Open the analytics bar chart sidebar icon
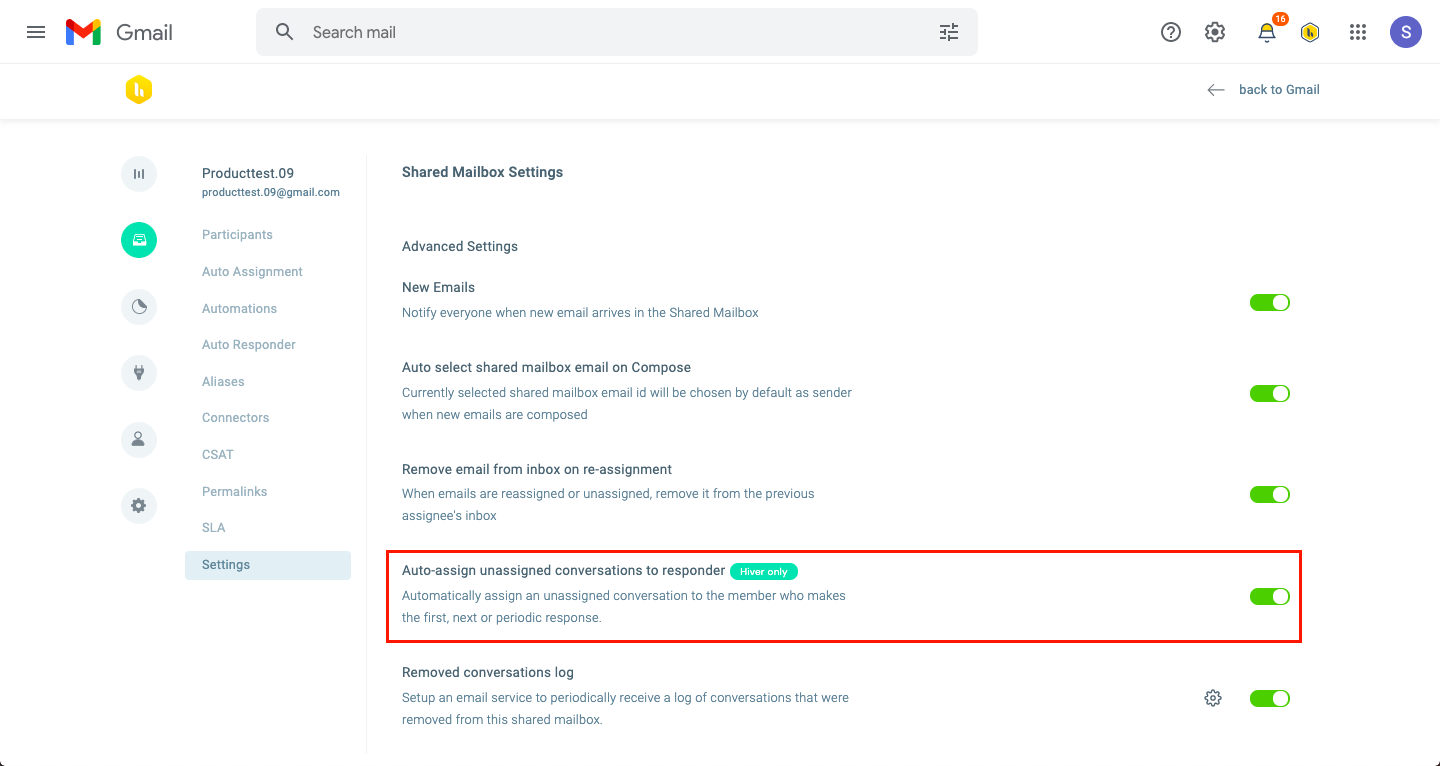Screen dimensions: 1440x766 [139, 174]
